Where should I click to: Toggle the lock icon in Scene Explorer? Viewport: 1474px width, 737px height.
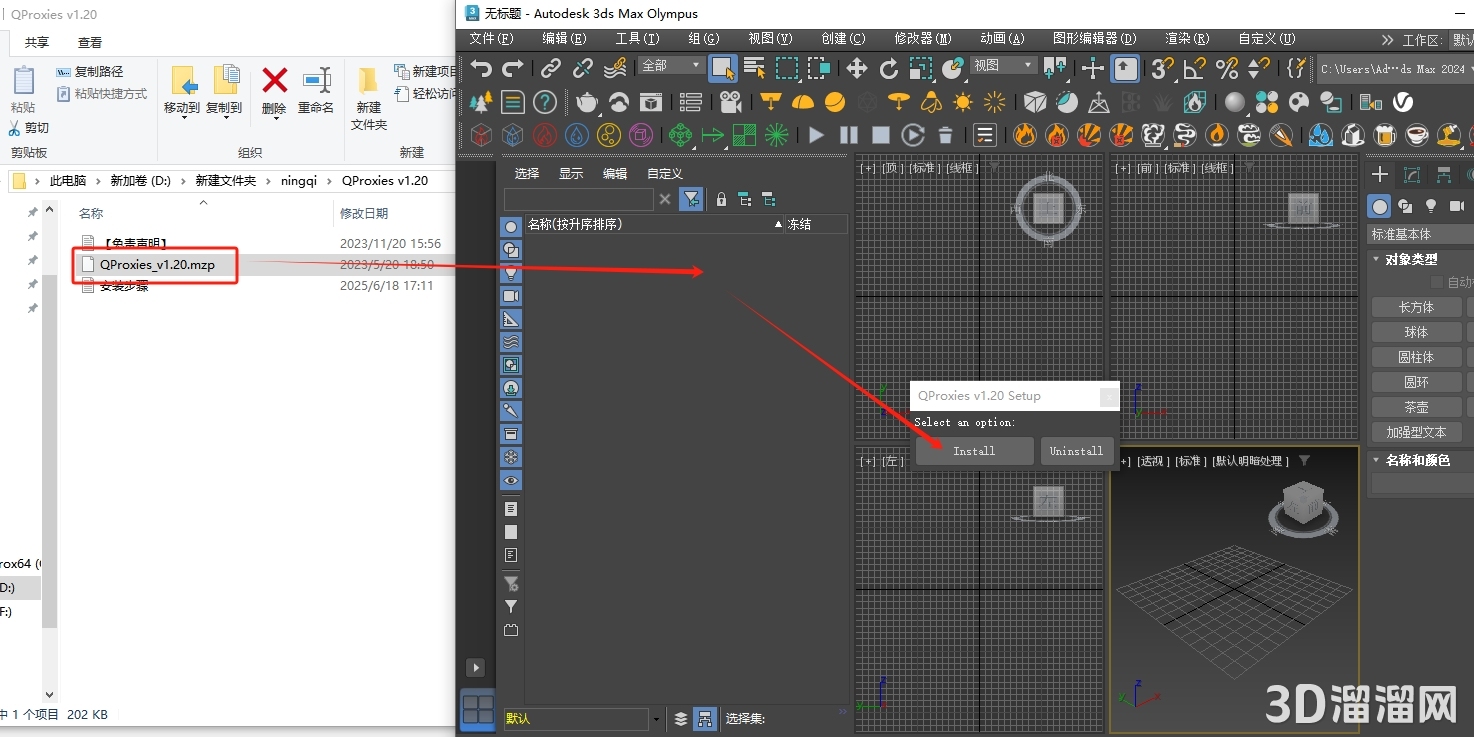click(x=721, y=200)
